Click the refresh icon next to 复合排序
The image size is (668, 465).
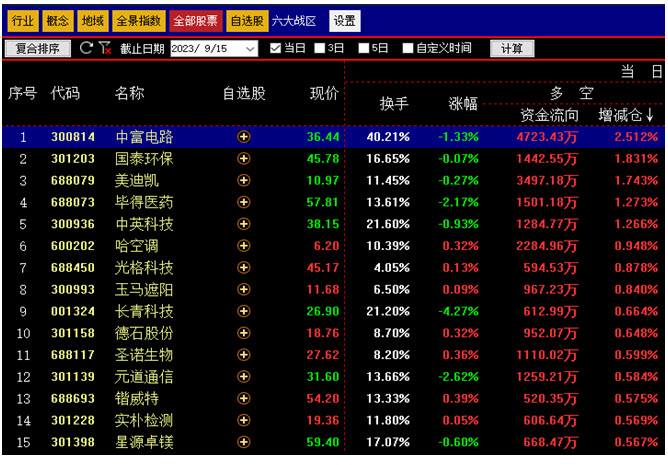click(86, 48)
